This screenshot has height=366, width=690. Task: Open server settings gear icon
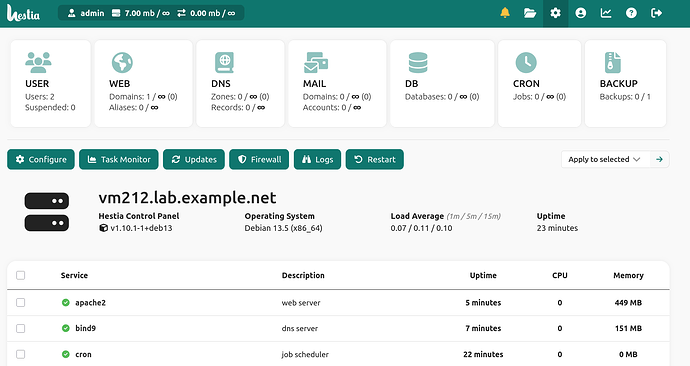pyautogui.click(x=555, y=13)
